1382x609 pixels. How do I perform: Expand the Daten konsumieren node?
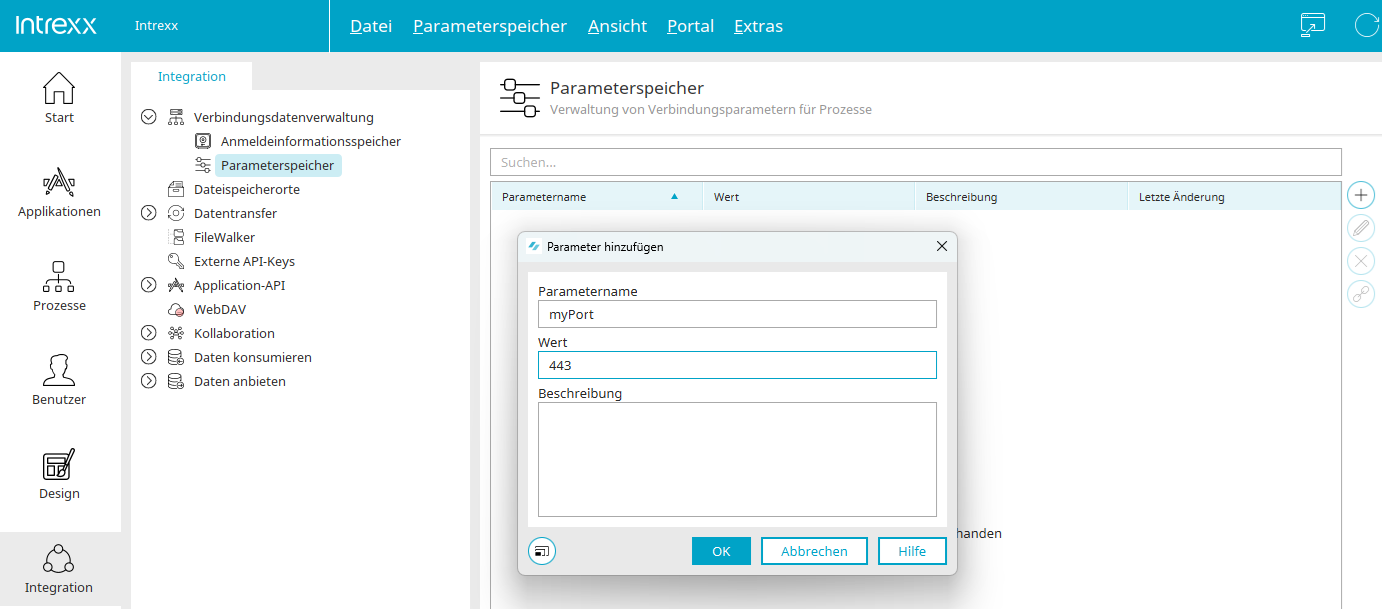coord(149,357)
